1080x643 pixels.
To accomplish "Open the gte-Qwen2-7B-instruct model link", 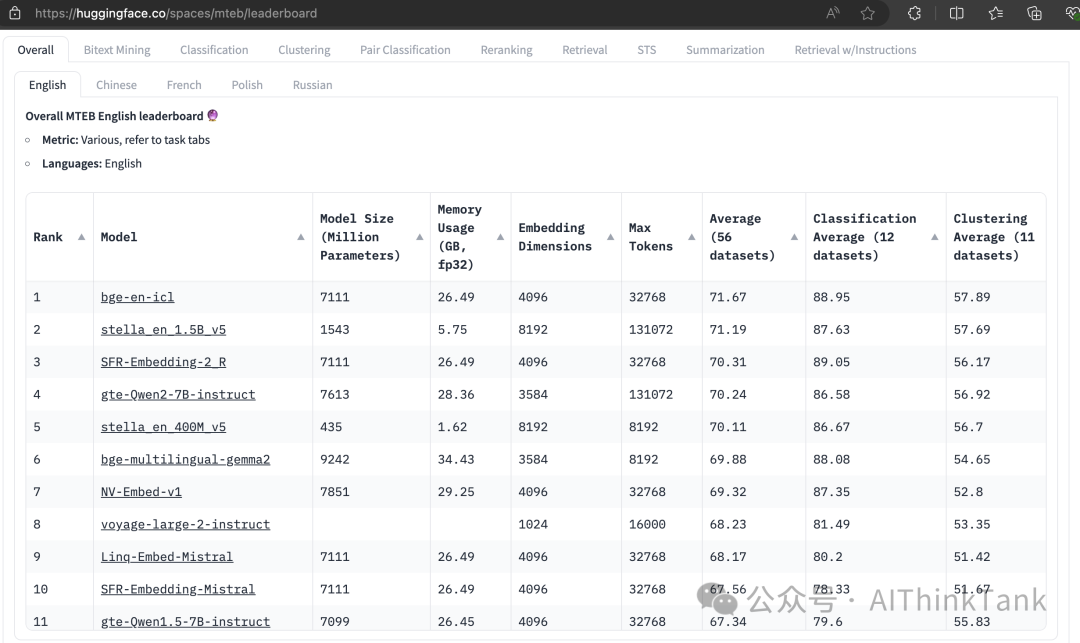I will [178, 394].
